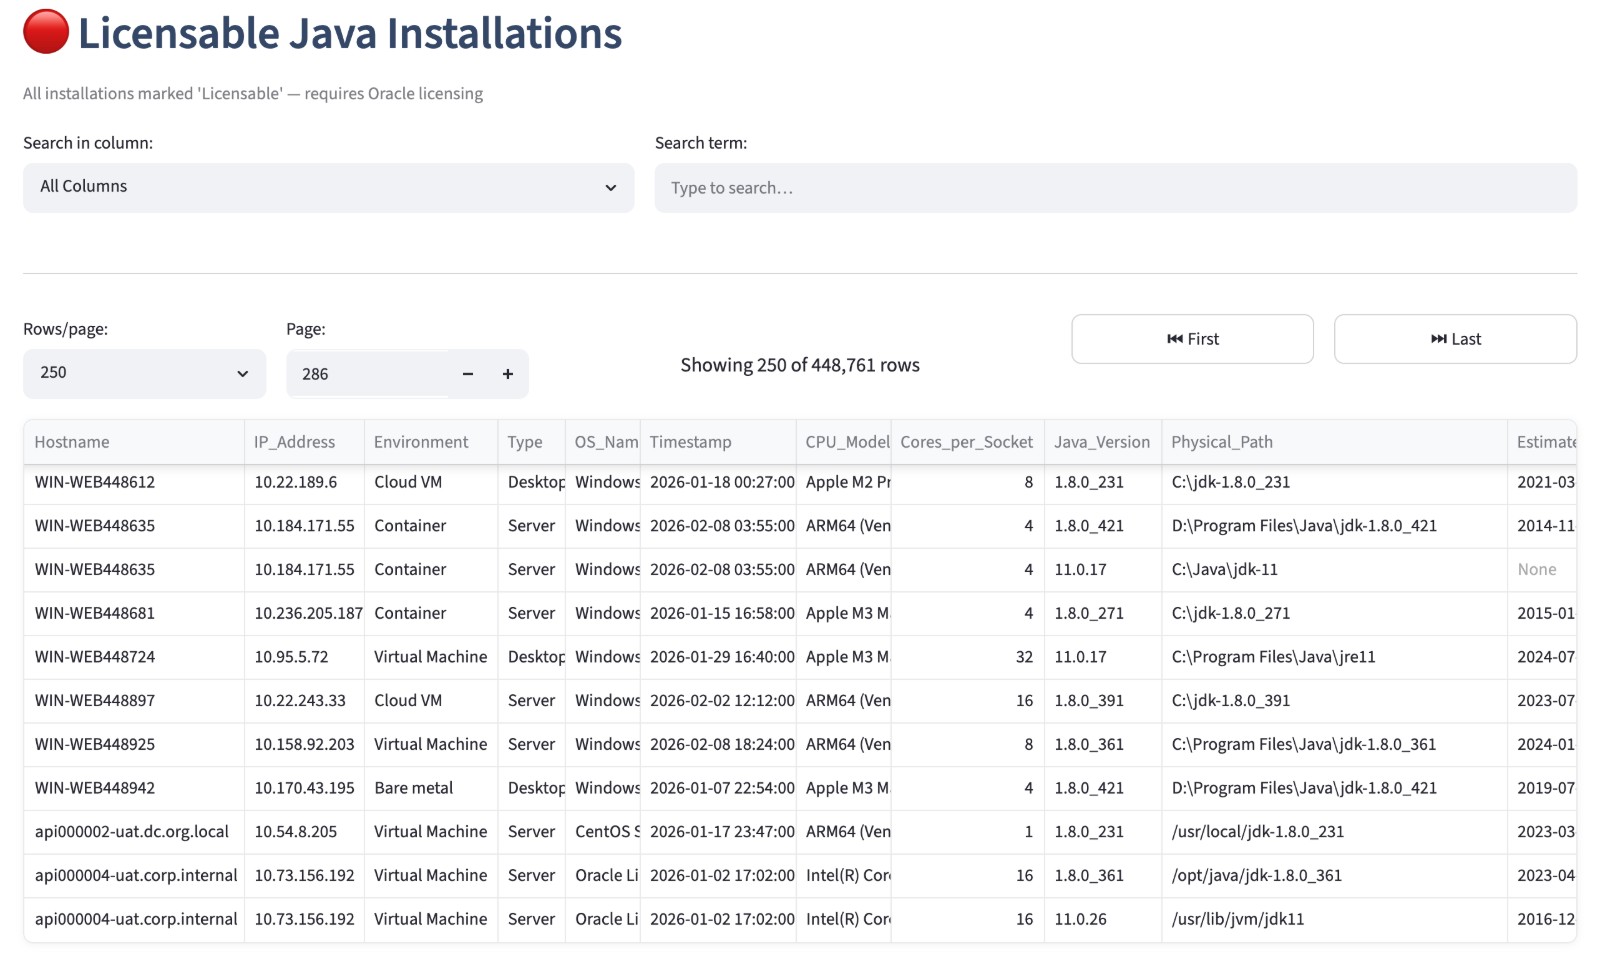Sort by the Environment column header

pos(431,442)
